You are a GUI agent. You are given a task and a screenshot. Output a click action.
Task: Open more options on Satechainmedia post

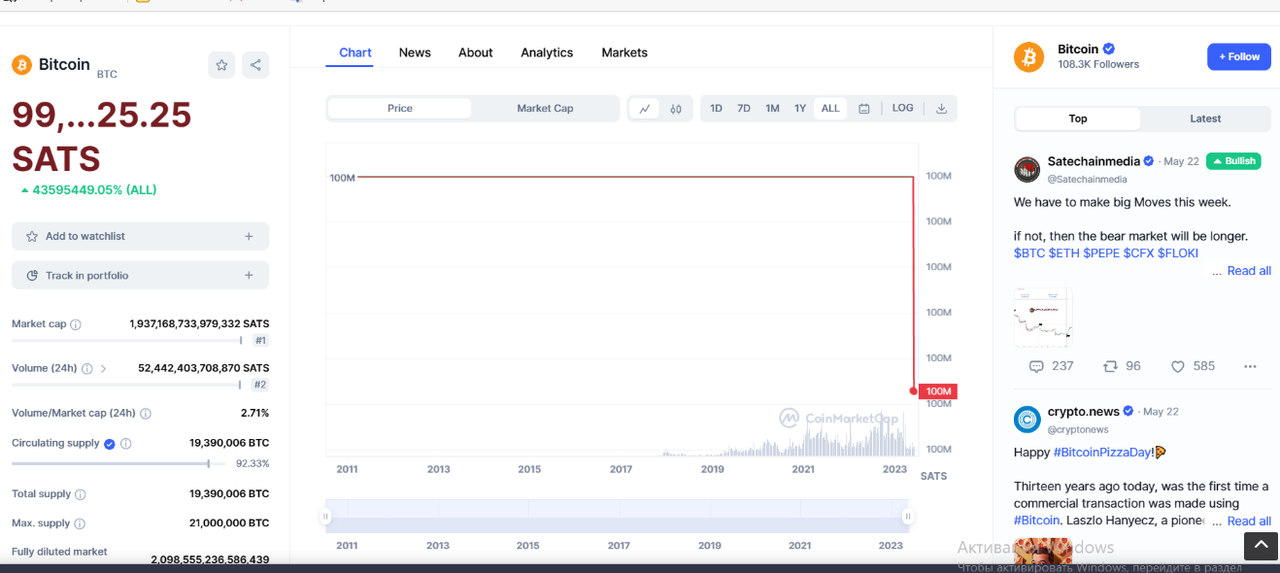point(1250,366)
